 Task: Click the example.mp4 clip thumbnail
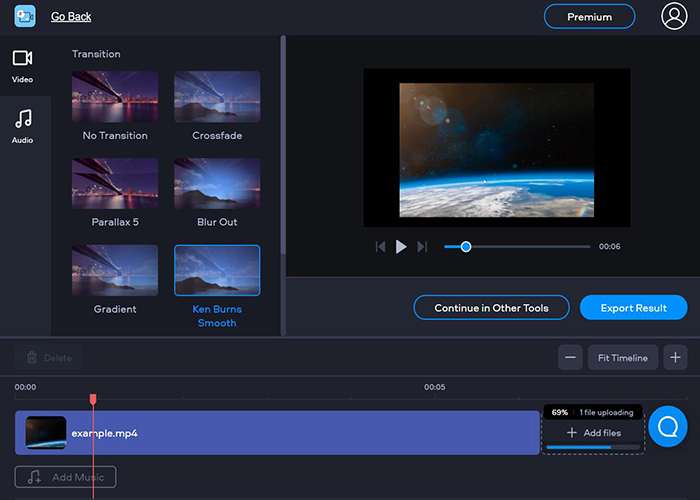46,433
